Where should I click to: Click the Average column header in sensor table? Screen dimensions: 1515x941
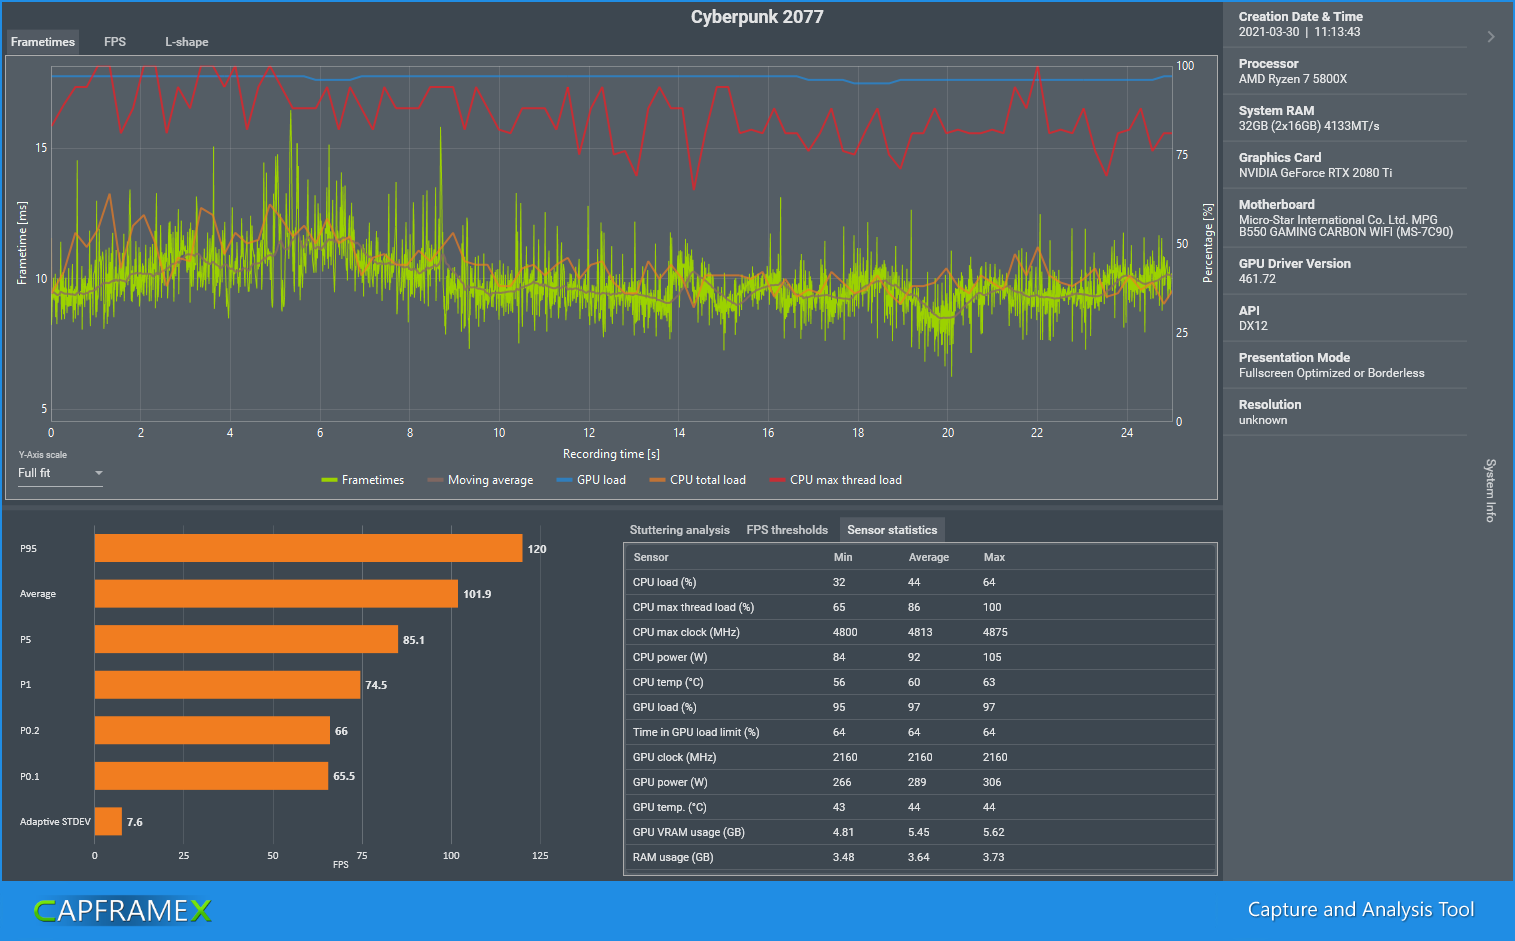[x=928, y=557]
